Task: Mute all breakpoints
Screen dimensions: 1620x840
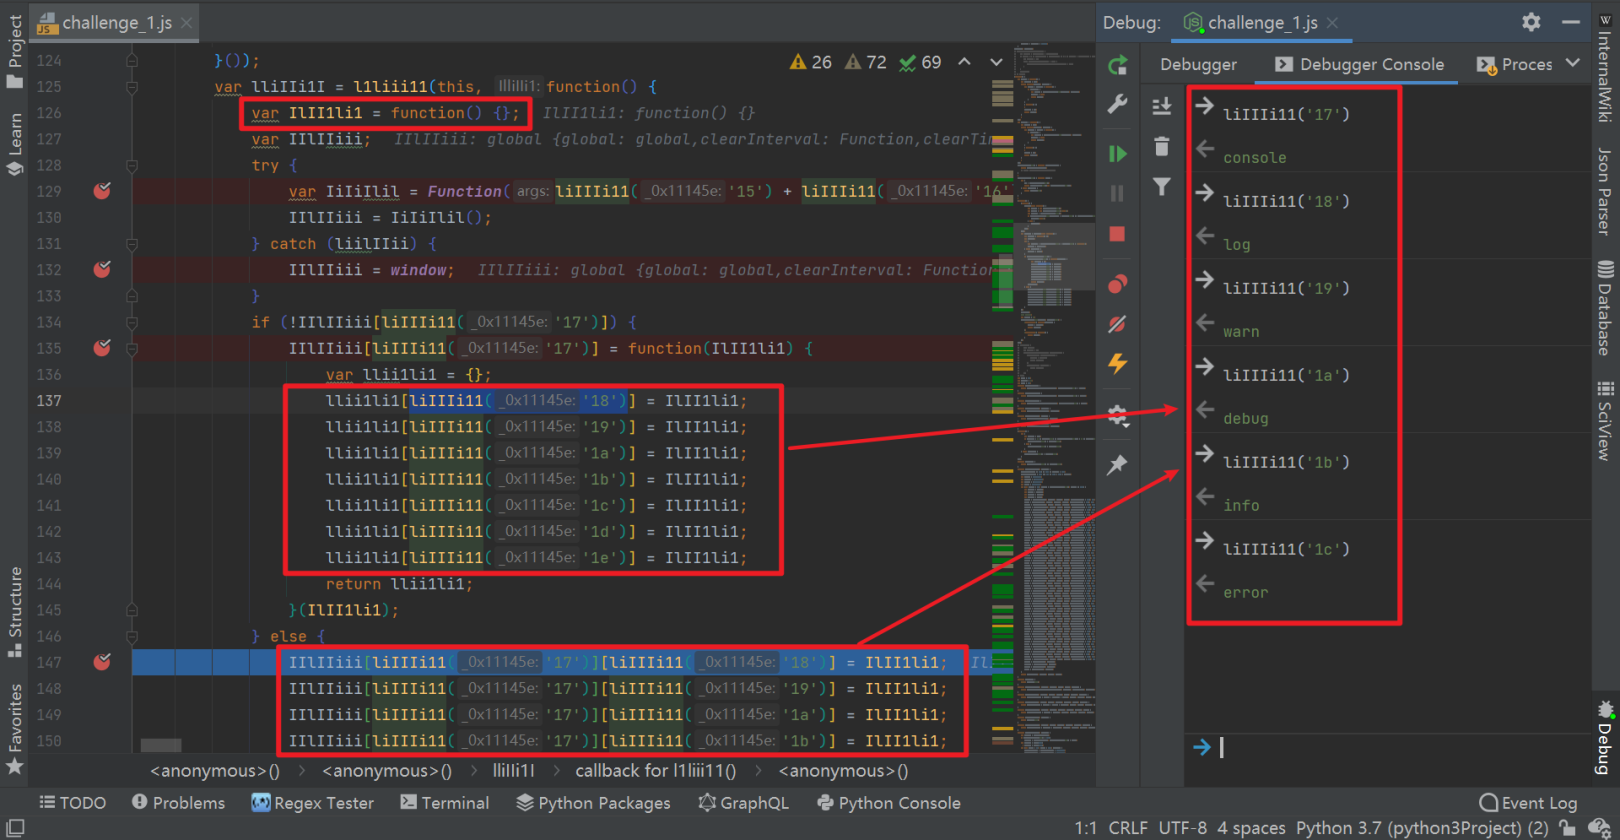Action: point(1118,324)
